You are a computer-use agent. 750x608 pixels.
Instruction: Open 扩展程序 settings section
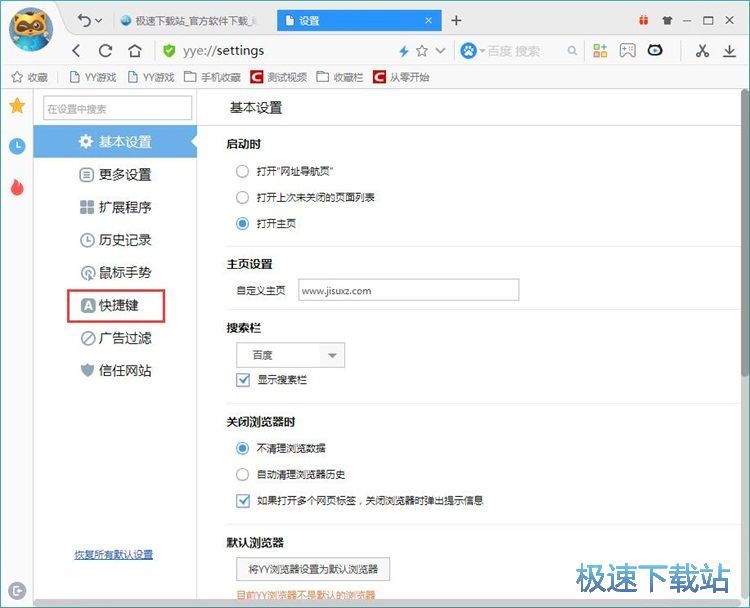115,207
